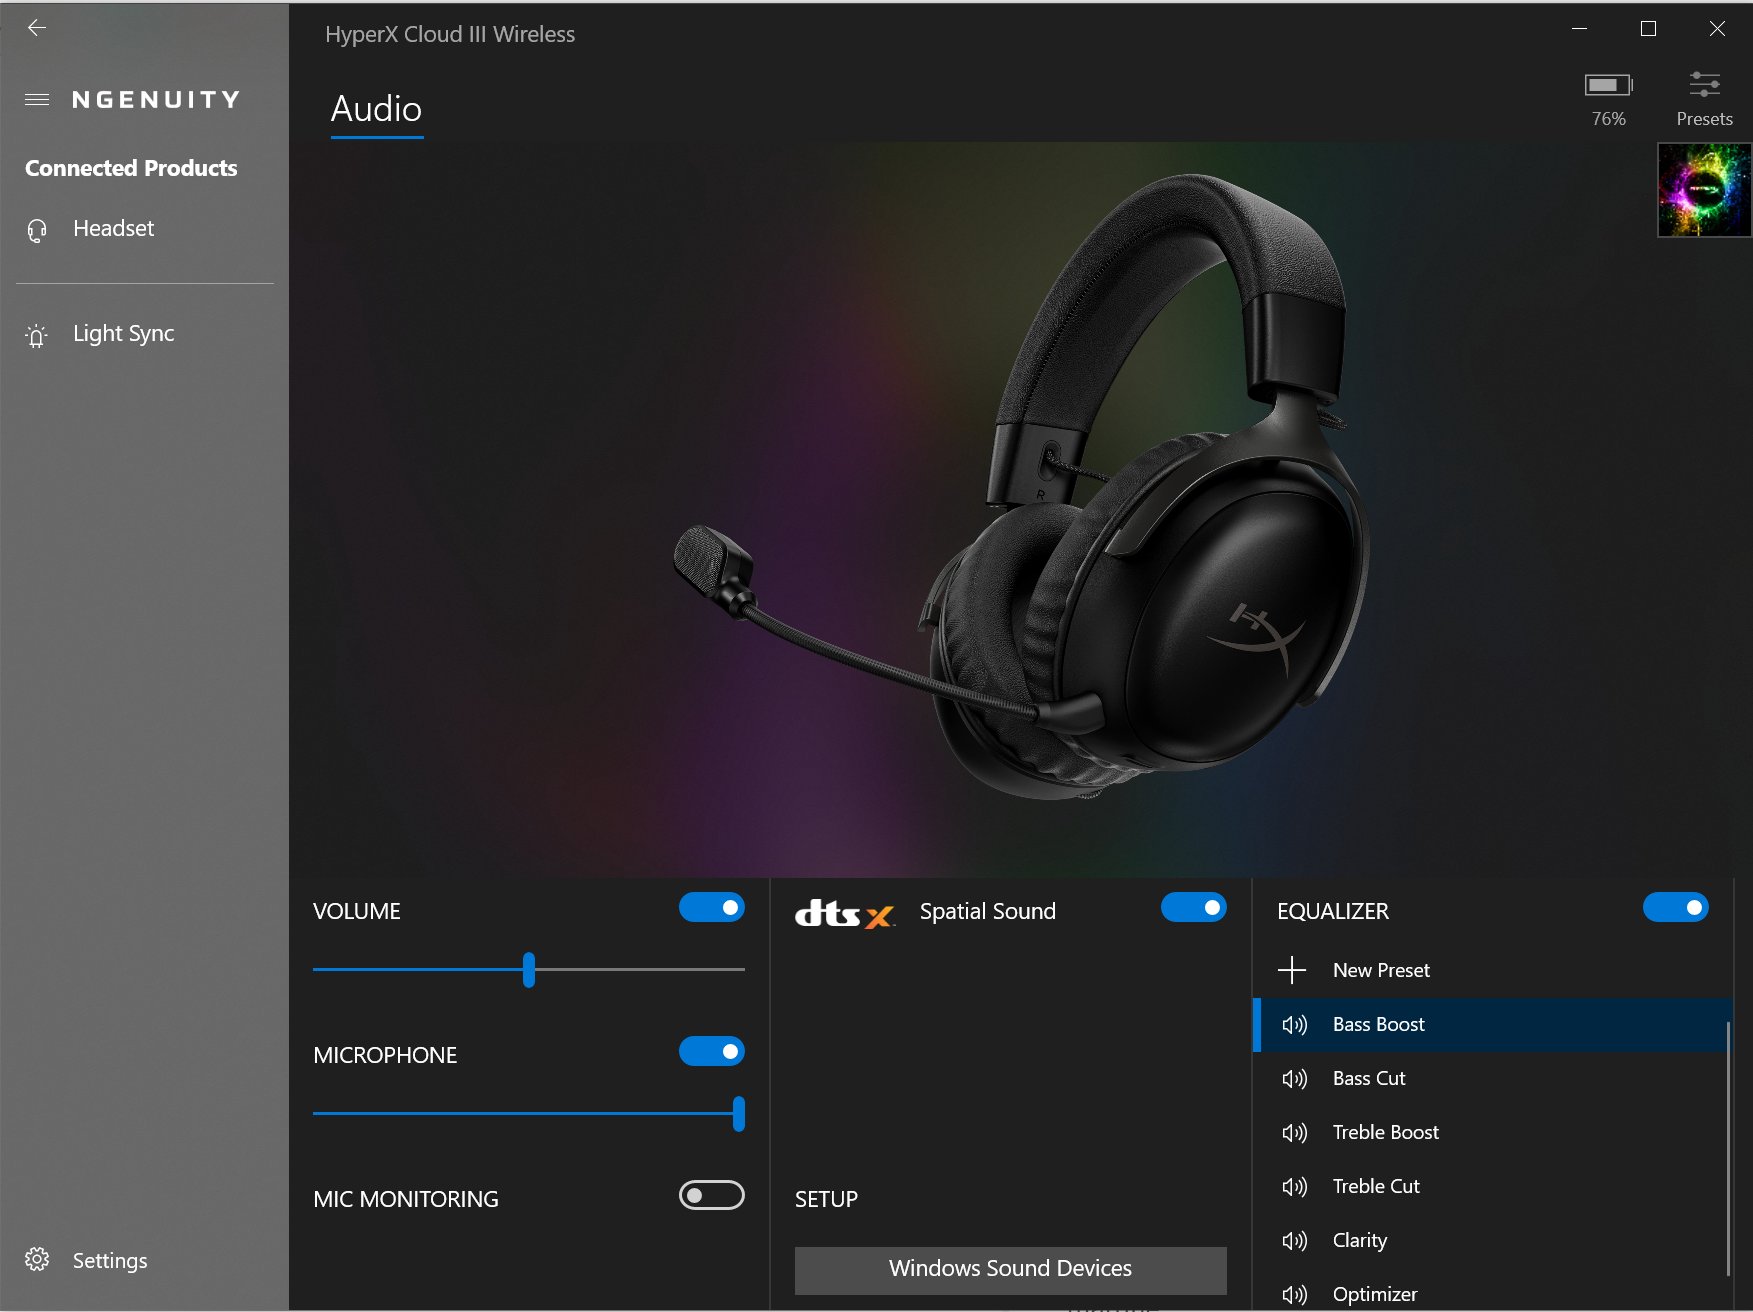1753x1312 pixels.
Task: Select the Clarity equalizer preset
Action: pyautogui.click(x=1359, y=1240)
